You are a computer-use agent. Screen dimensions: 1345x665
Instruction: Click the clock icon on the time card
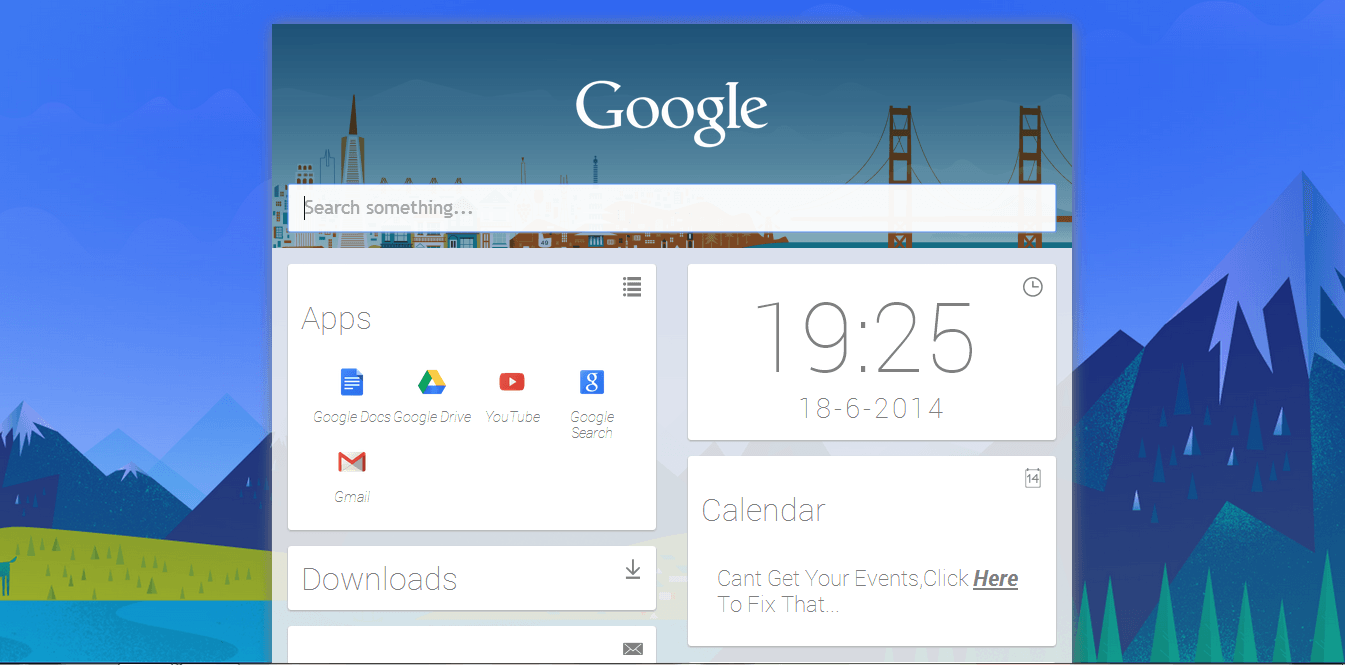point(1033,287)
